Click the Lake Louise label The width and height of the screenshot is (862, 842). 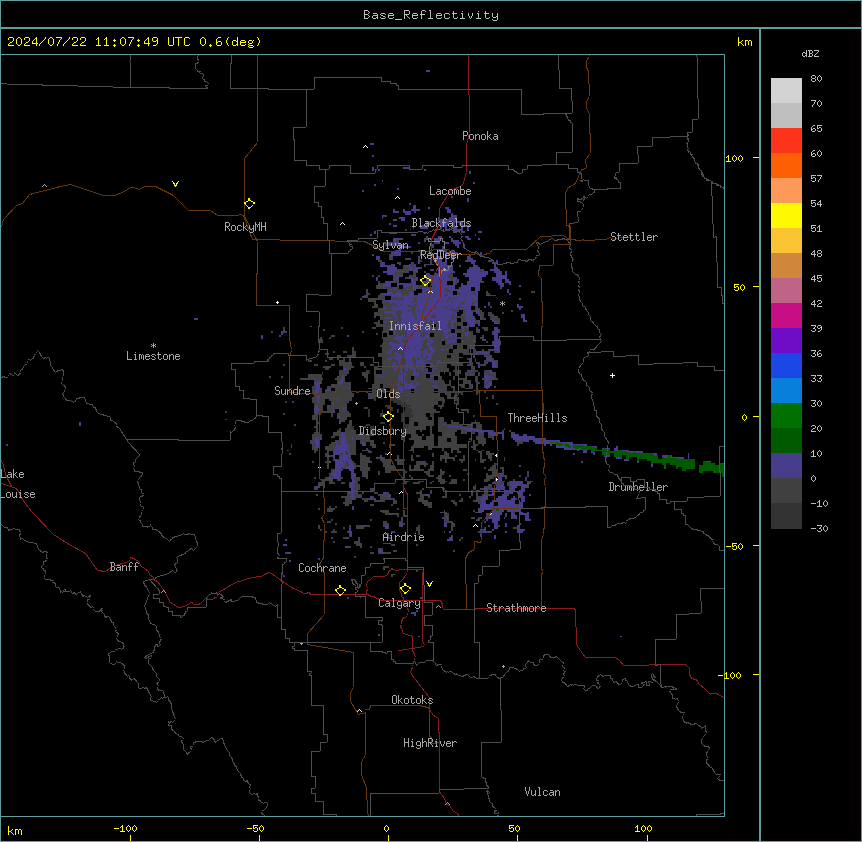(x=18, y=484)
